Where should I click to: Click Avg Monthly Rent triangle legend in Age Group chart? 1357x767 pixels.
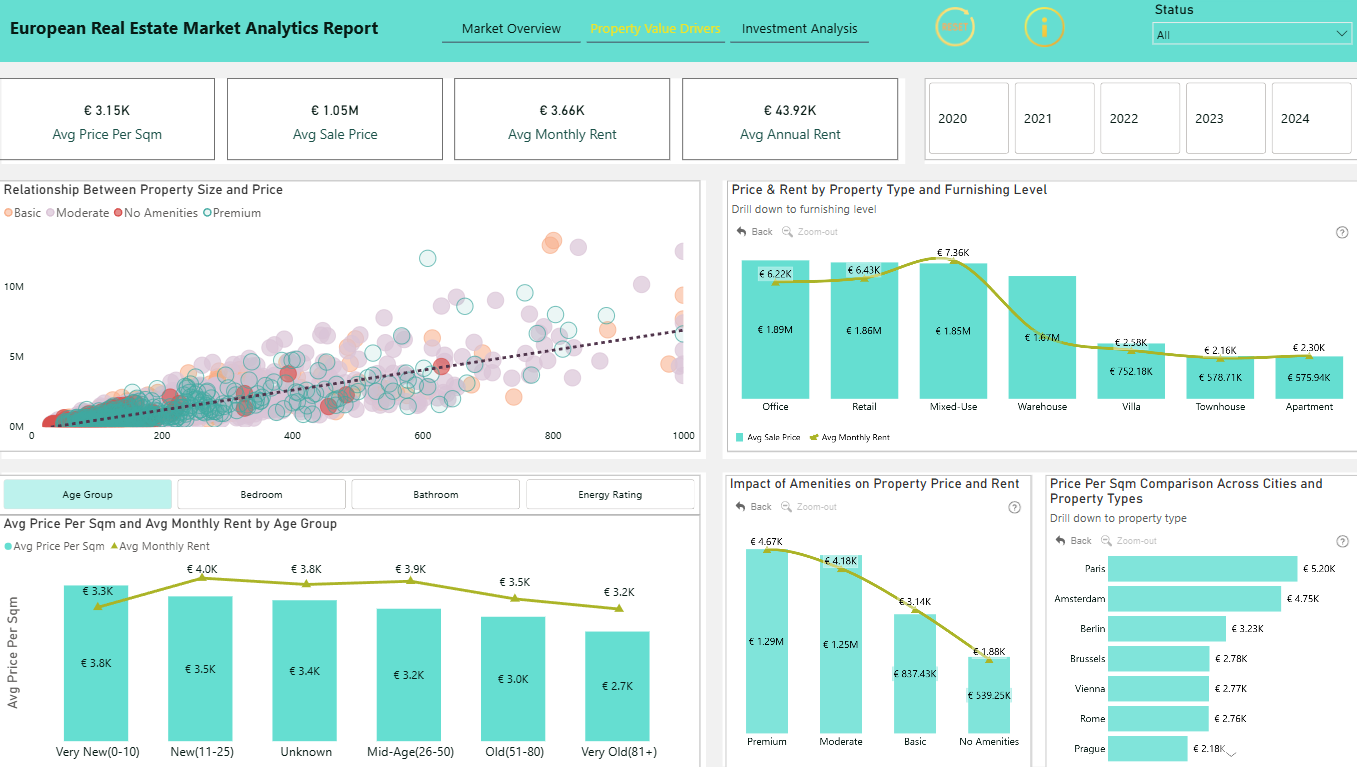tap(113, 547)
